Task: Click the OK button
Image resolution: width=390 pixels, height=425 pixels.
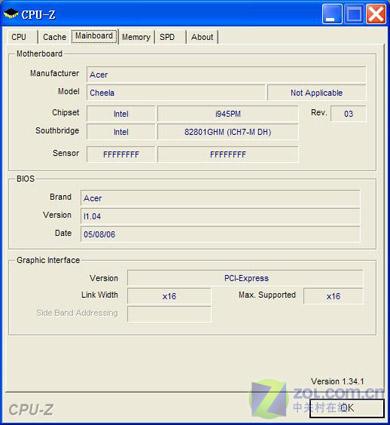Action: pos(347,408)
